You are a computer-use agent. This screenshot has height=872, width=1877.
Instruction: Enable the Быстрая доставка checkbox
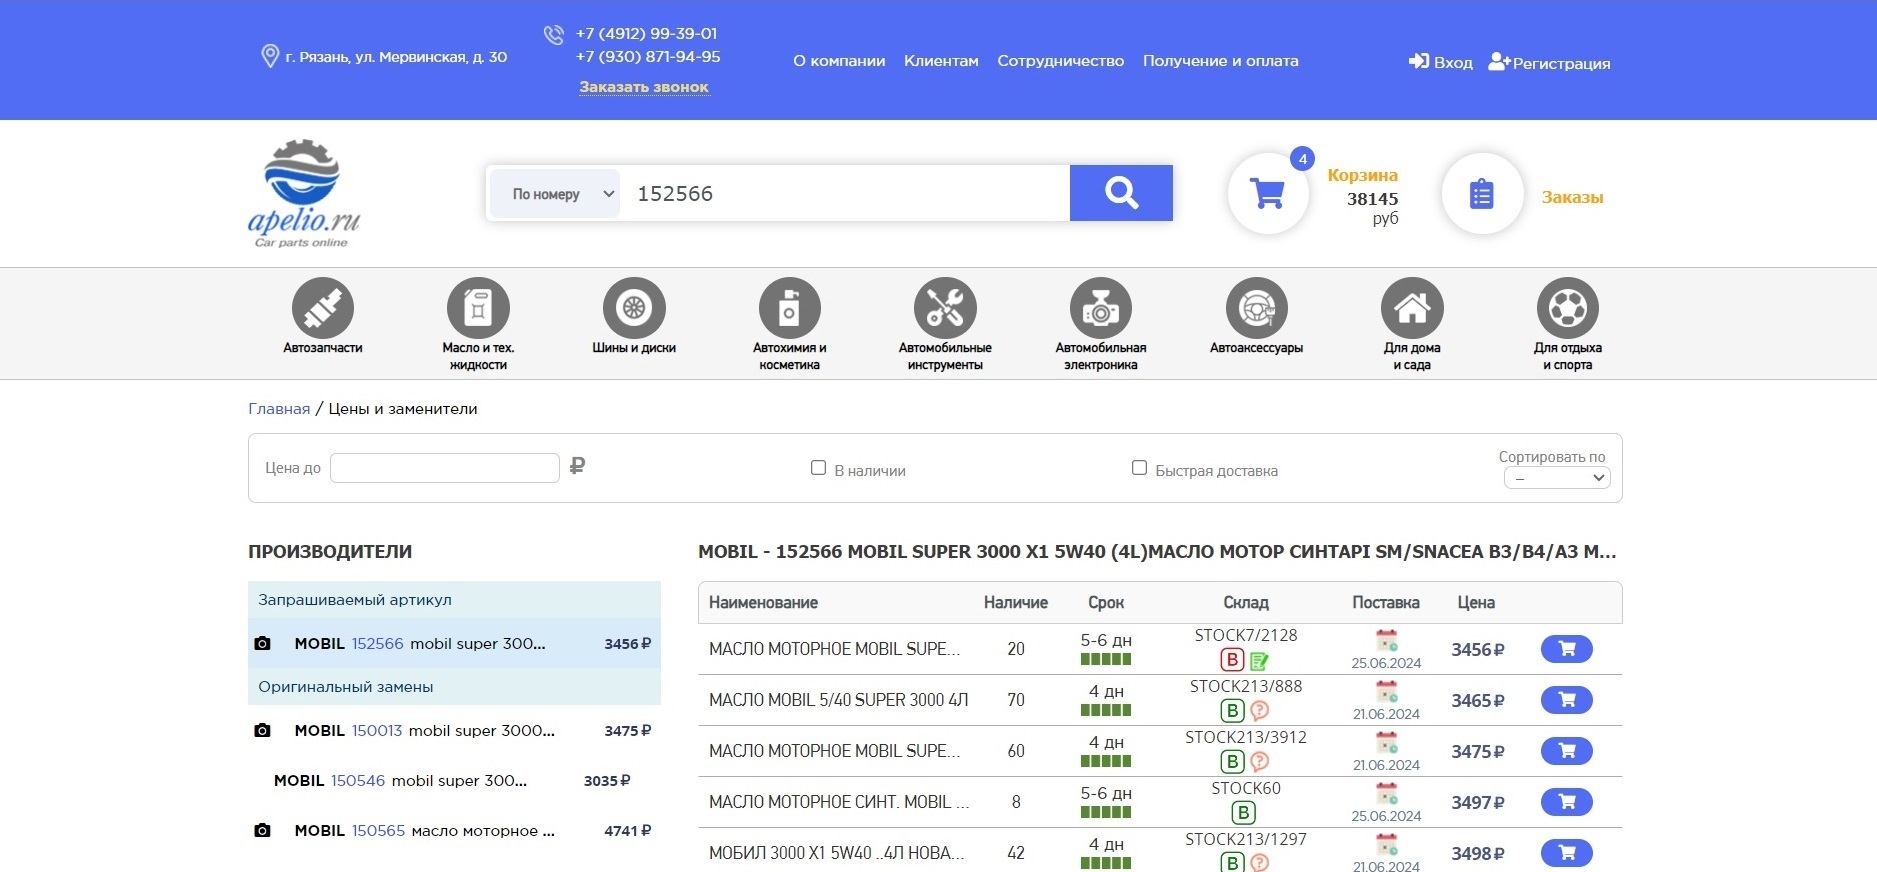click(1139, 467)
